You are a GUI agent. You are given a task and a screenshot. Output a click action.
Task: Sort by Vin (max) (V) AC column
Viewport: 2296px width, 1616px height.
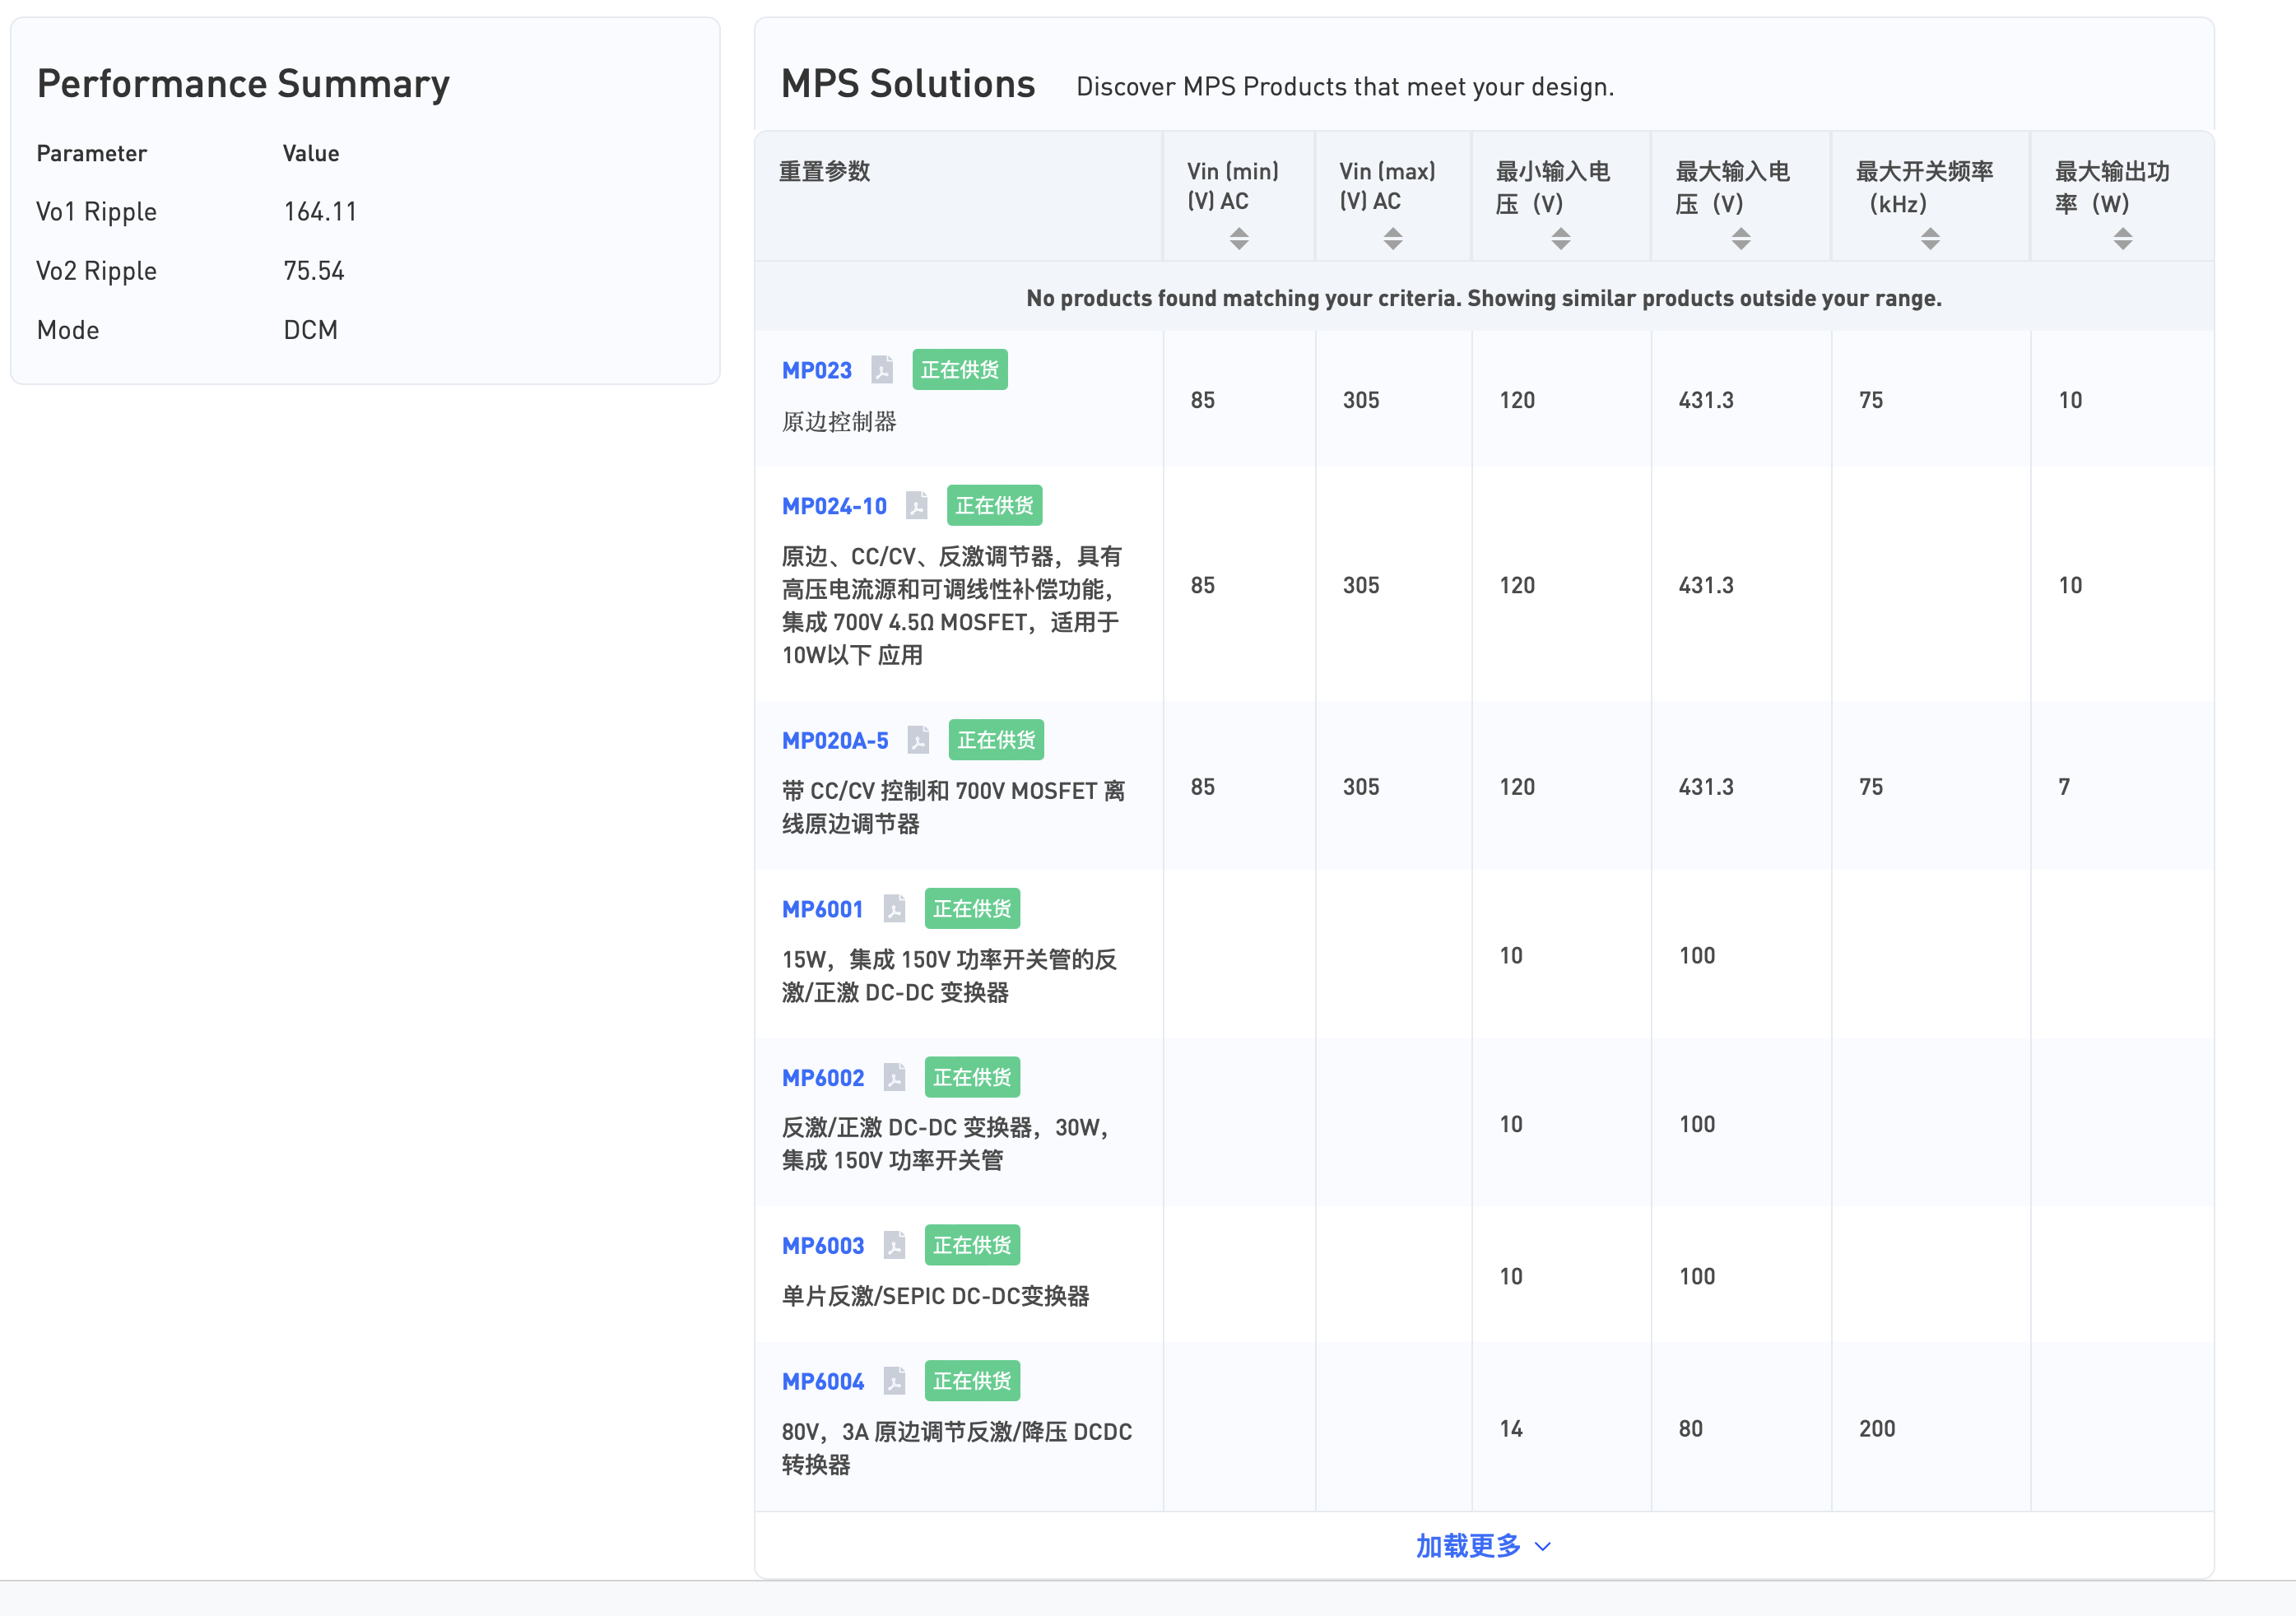pyautogui.click(x=1393, y=238)
